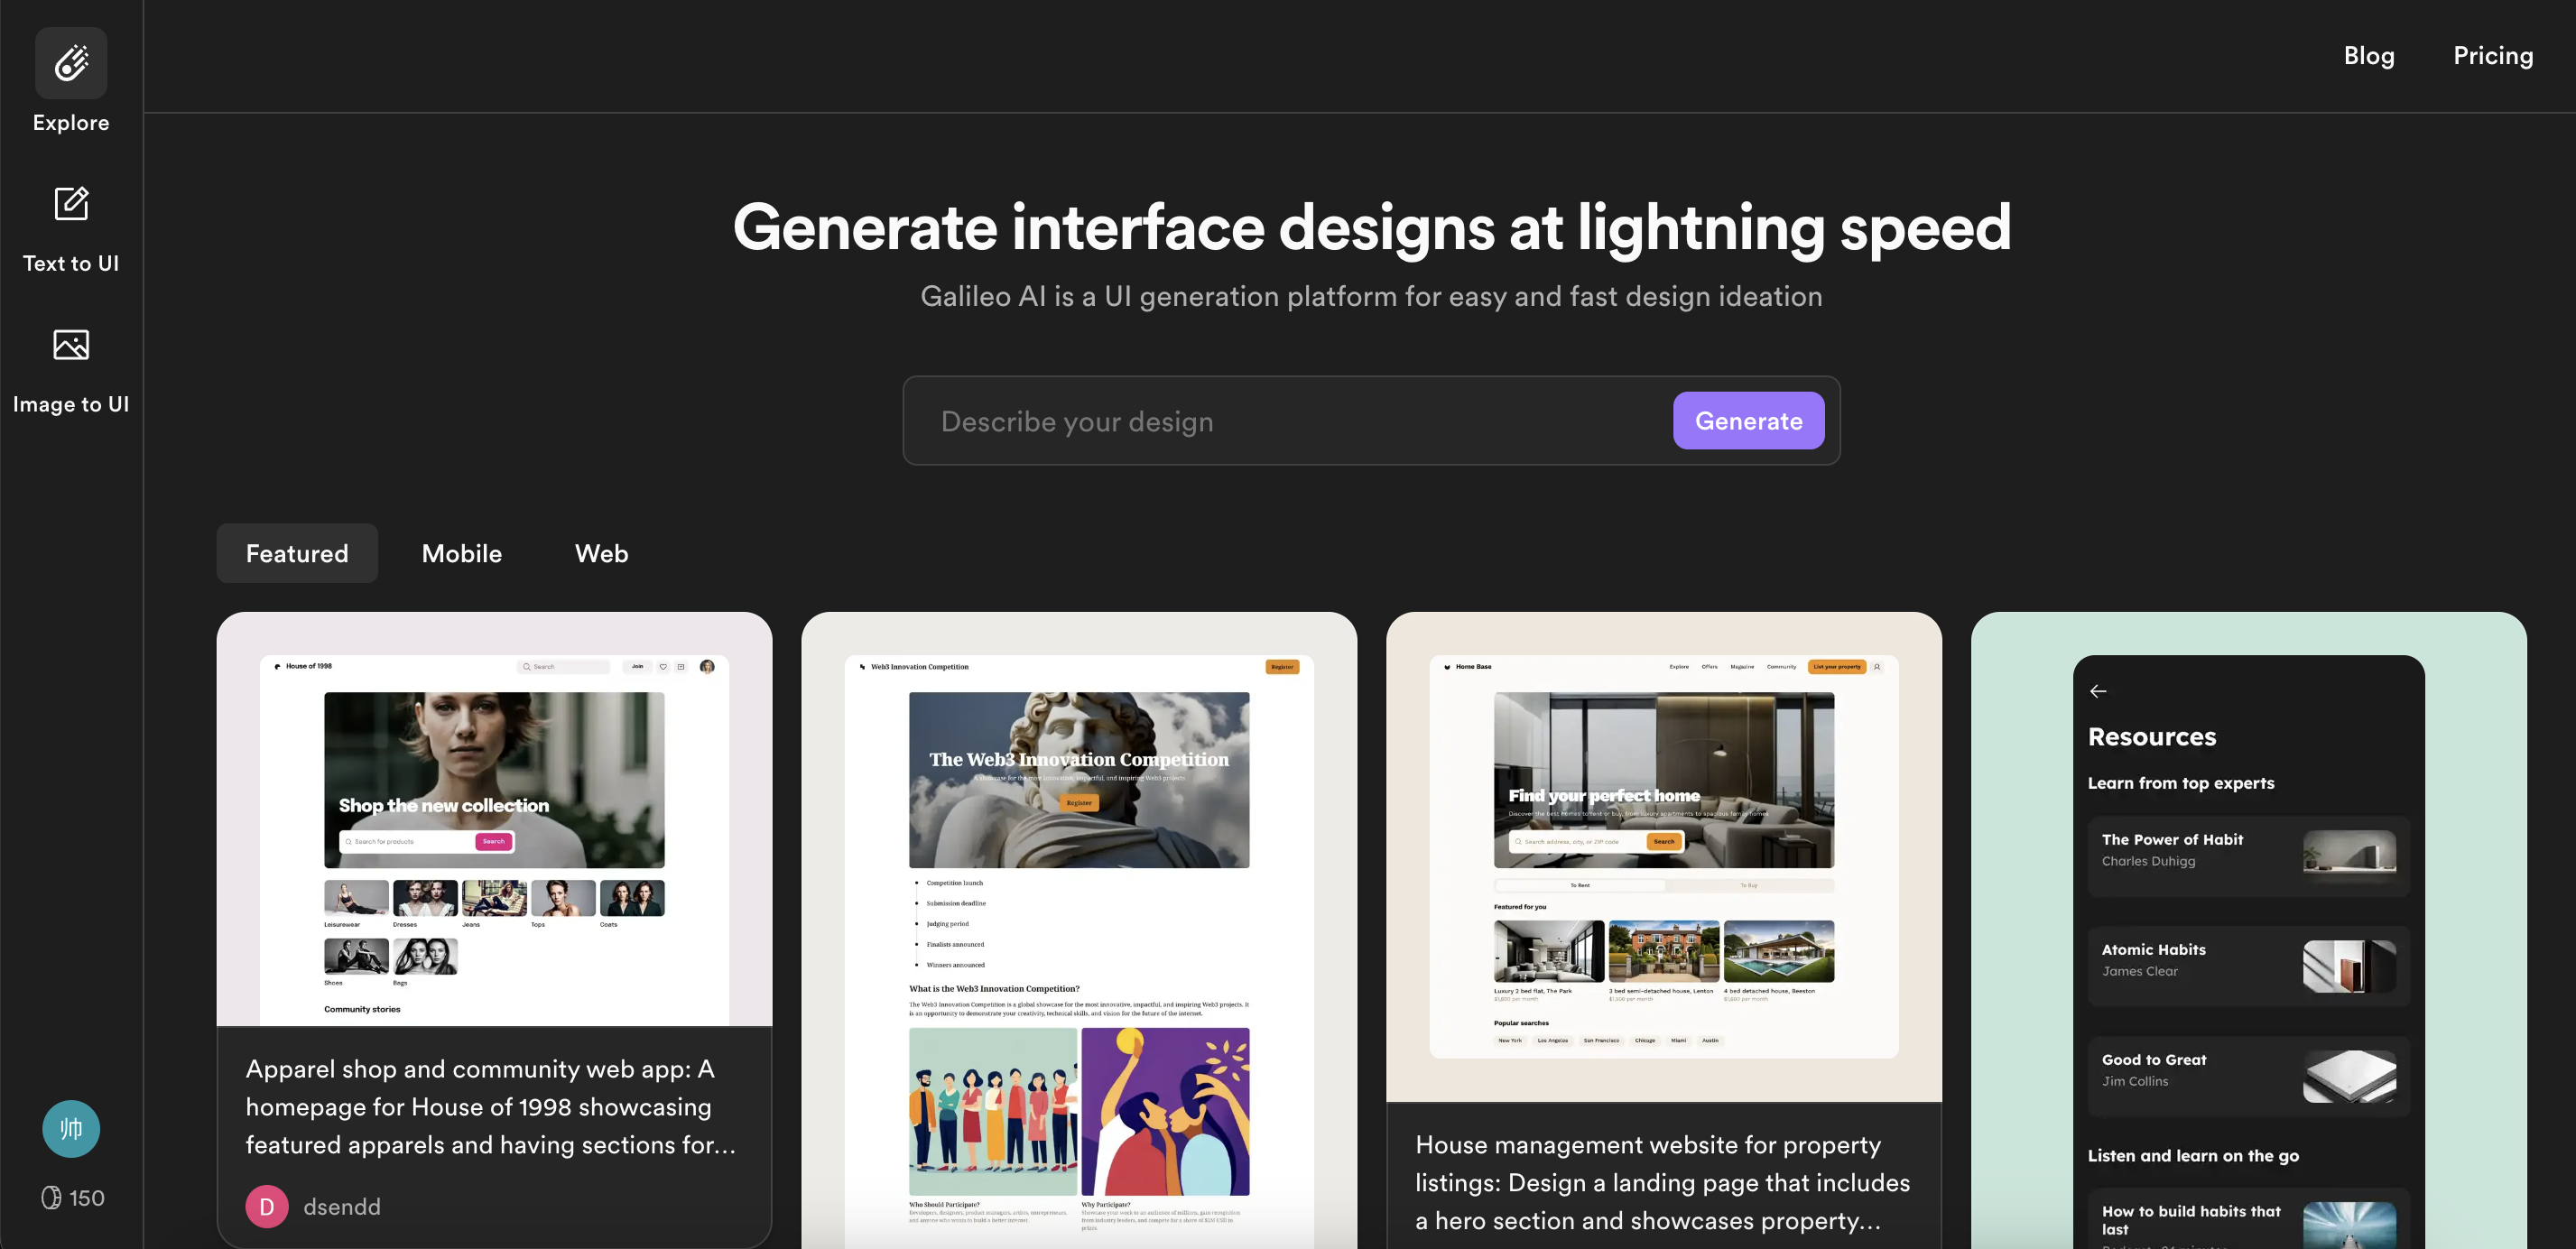Open the Pricing link
2576x1249 pixels.
(x=2492, y=56)
